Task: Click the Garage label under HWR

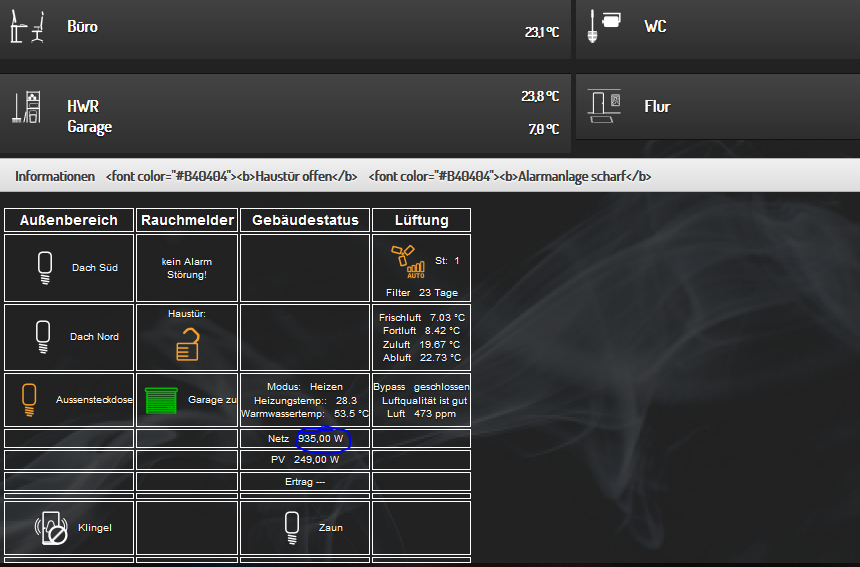Action: tap(89, 127)
